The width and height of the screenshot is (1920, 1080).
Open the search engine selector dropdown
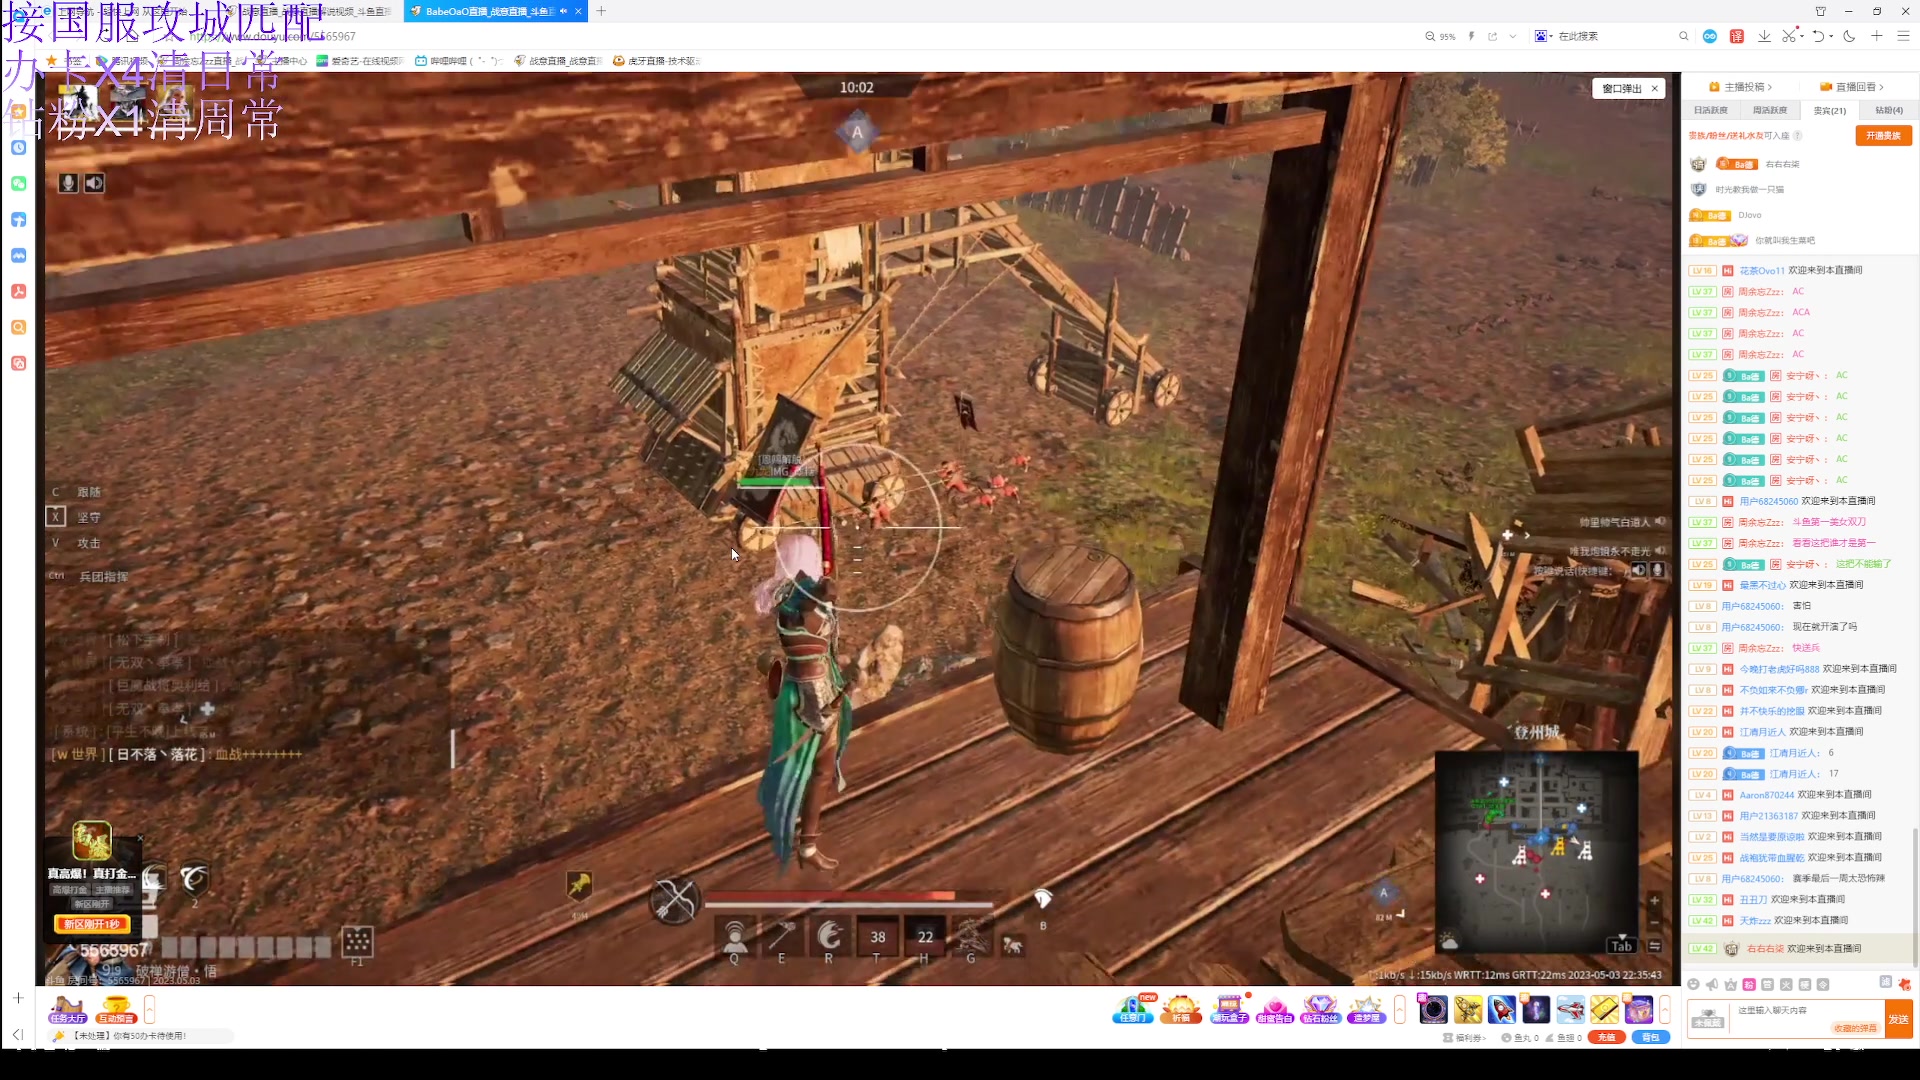pyautogui.click(x=1544, y=36)
